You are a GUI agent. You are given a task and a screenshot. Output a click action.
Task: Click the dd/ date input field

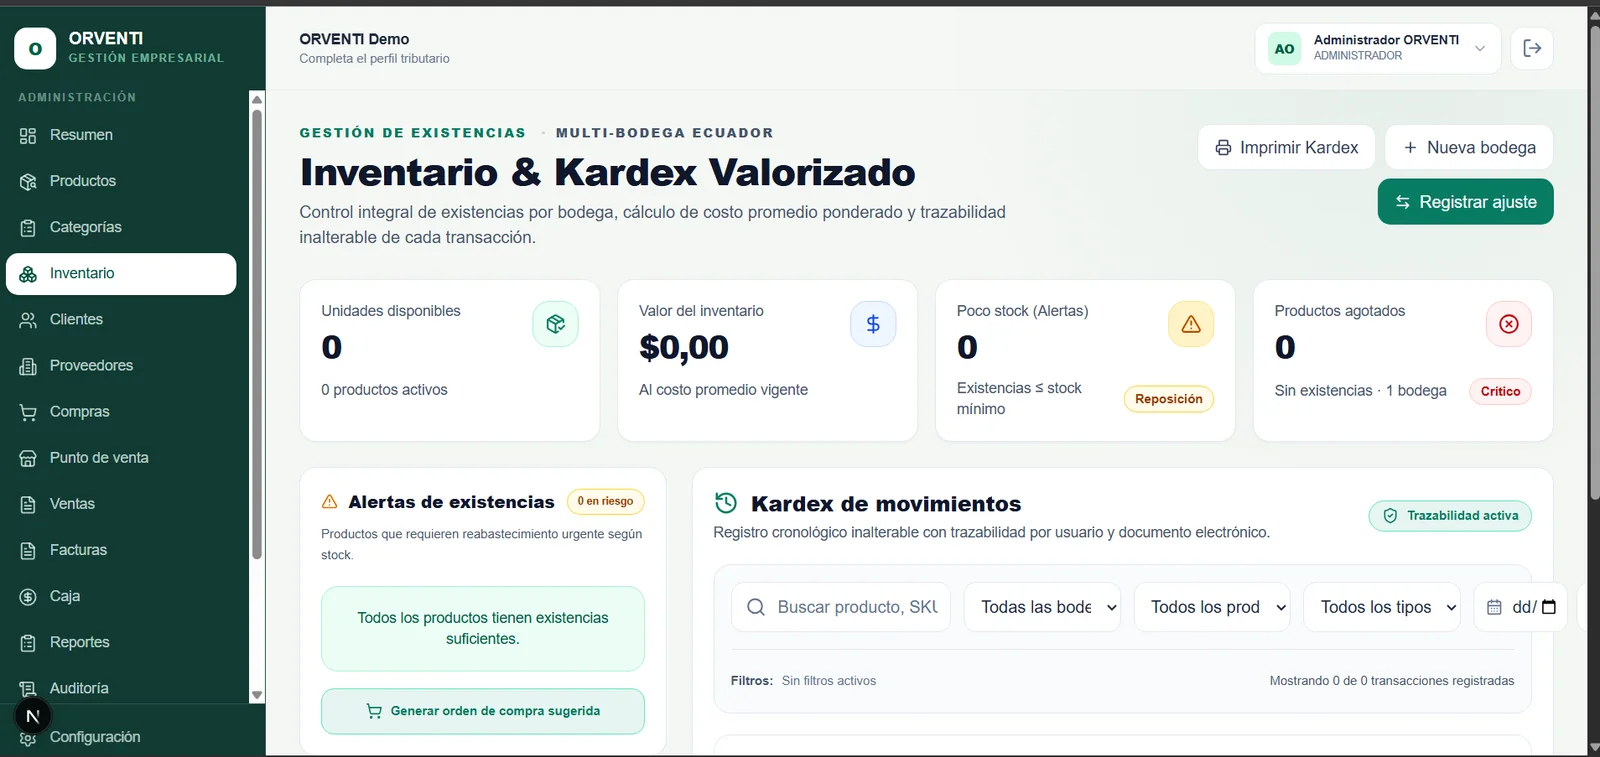(1520, 607)
